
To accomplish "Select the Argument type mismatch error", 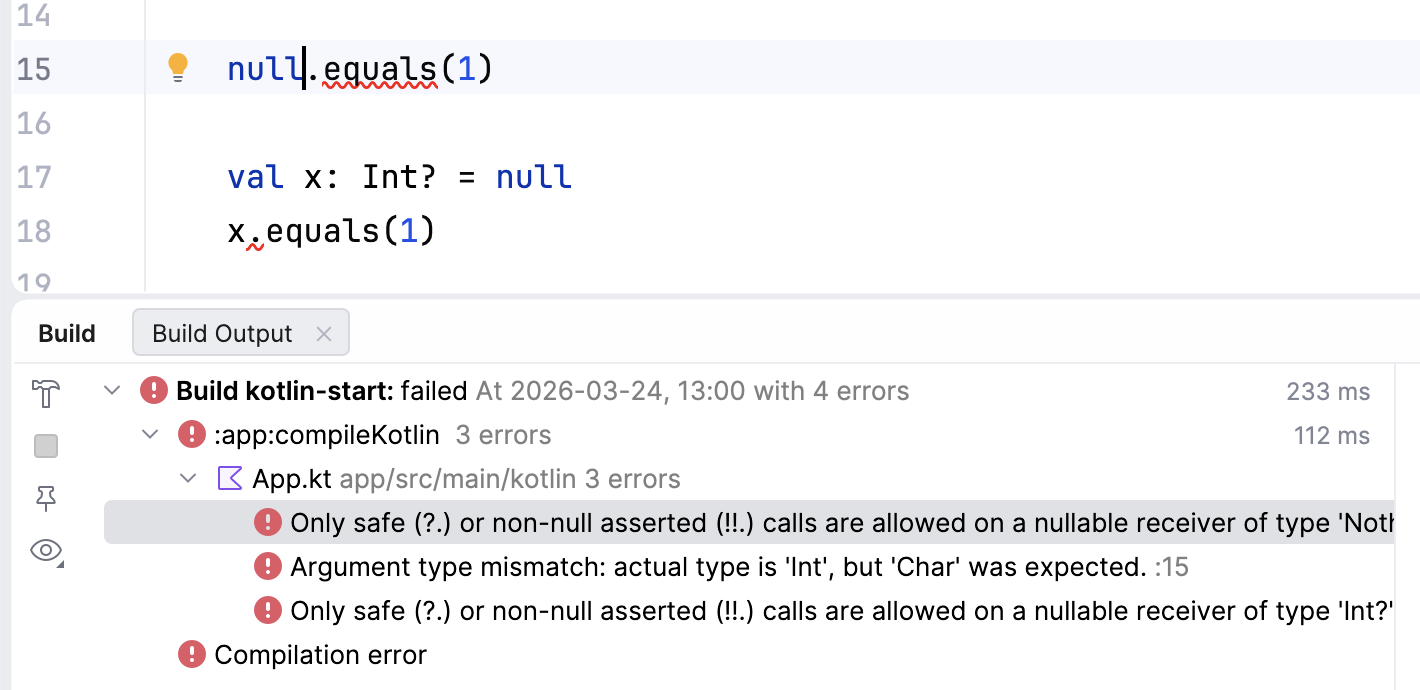I will point(717,567).
